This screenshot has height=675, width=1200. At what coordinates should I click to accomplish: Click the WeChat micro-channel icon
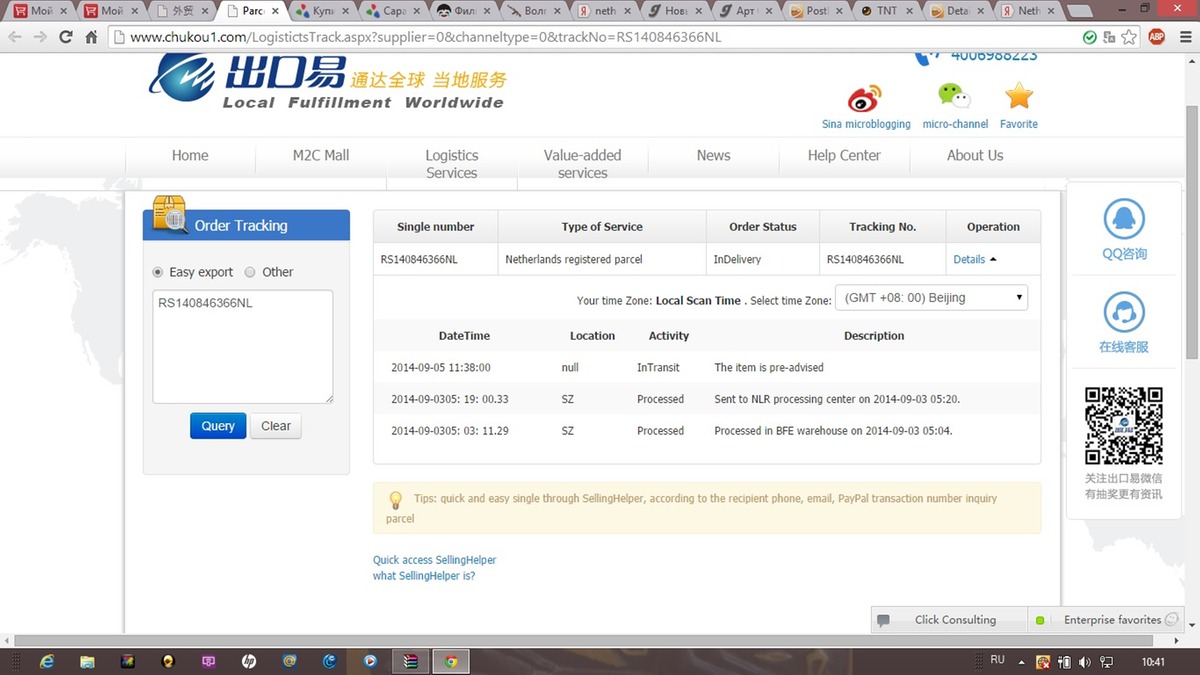(954, 96)
